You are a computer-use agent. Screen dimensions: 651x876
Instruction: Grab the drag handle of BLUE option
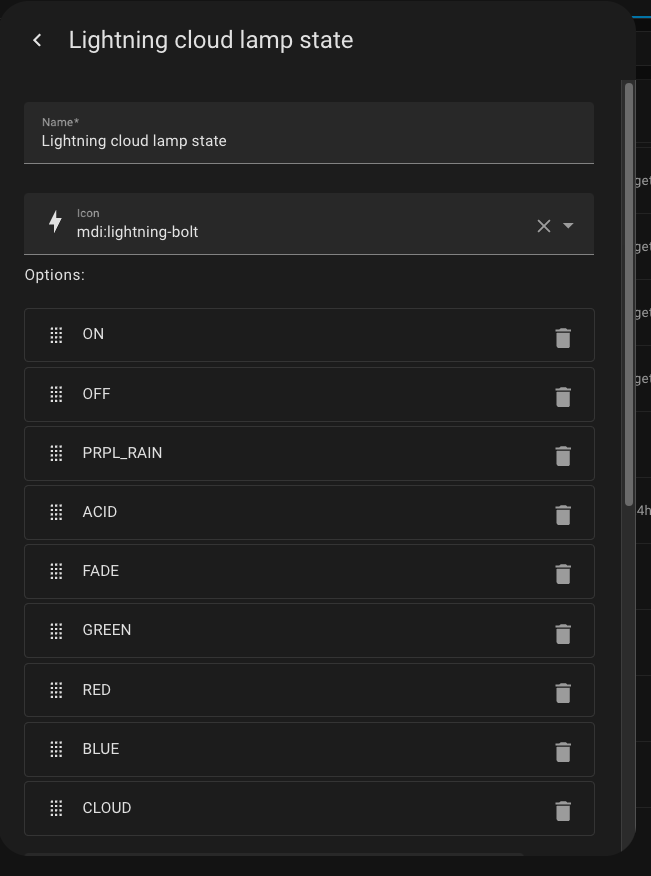[x=56, y=750]
